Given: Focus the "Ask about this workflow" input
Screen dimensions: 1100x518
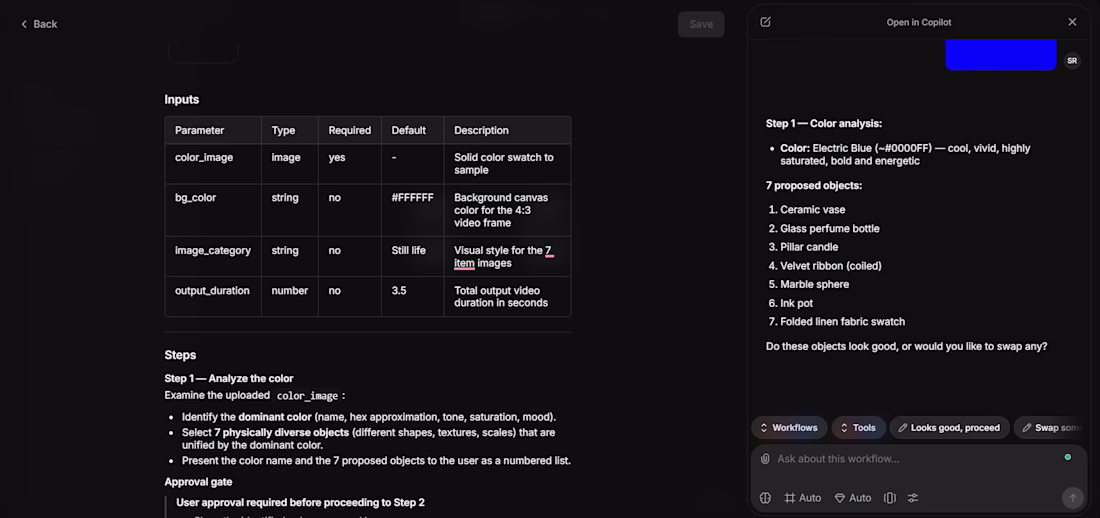Looking at the screenshot, I should 910,459.
